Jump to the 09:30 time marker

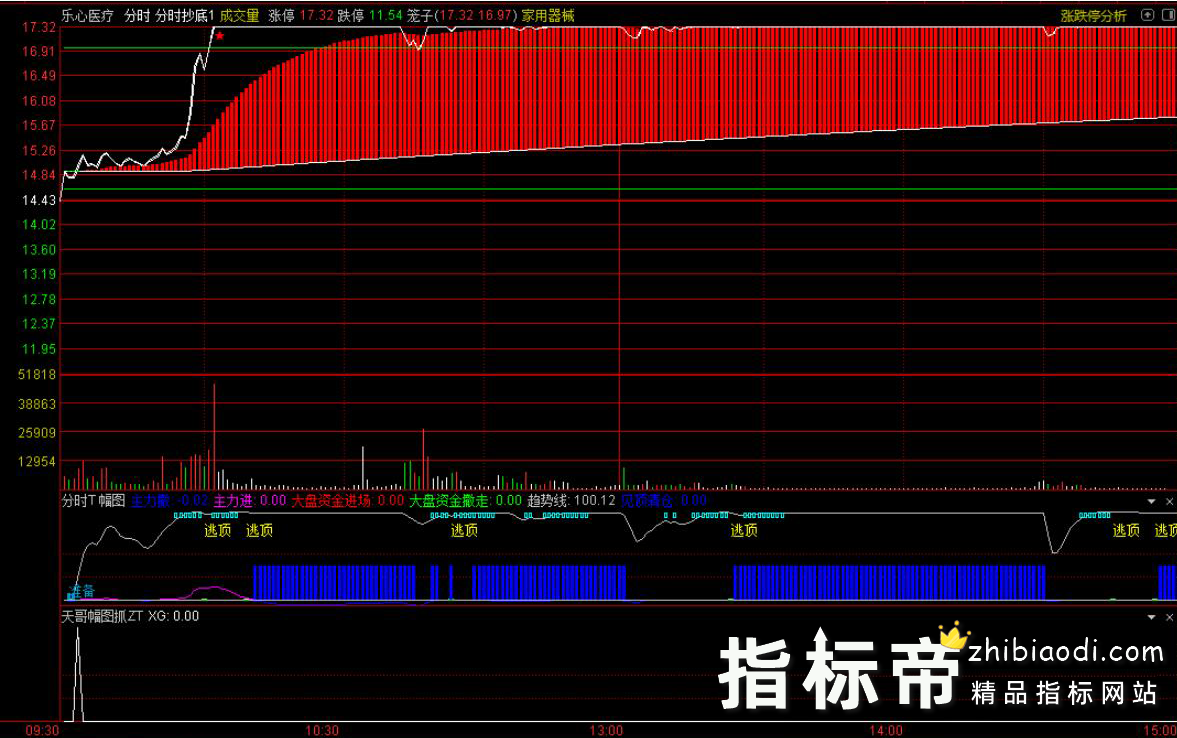tap(42, 730)
